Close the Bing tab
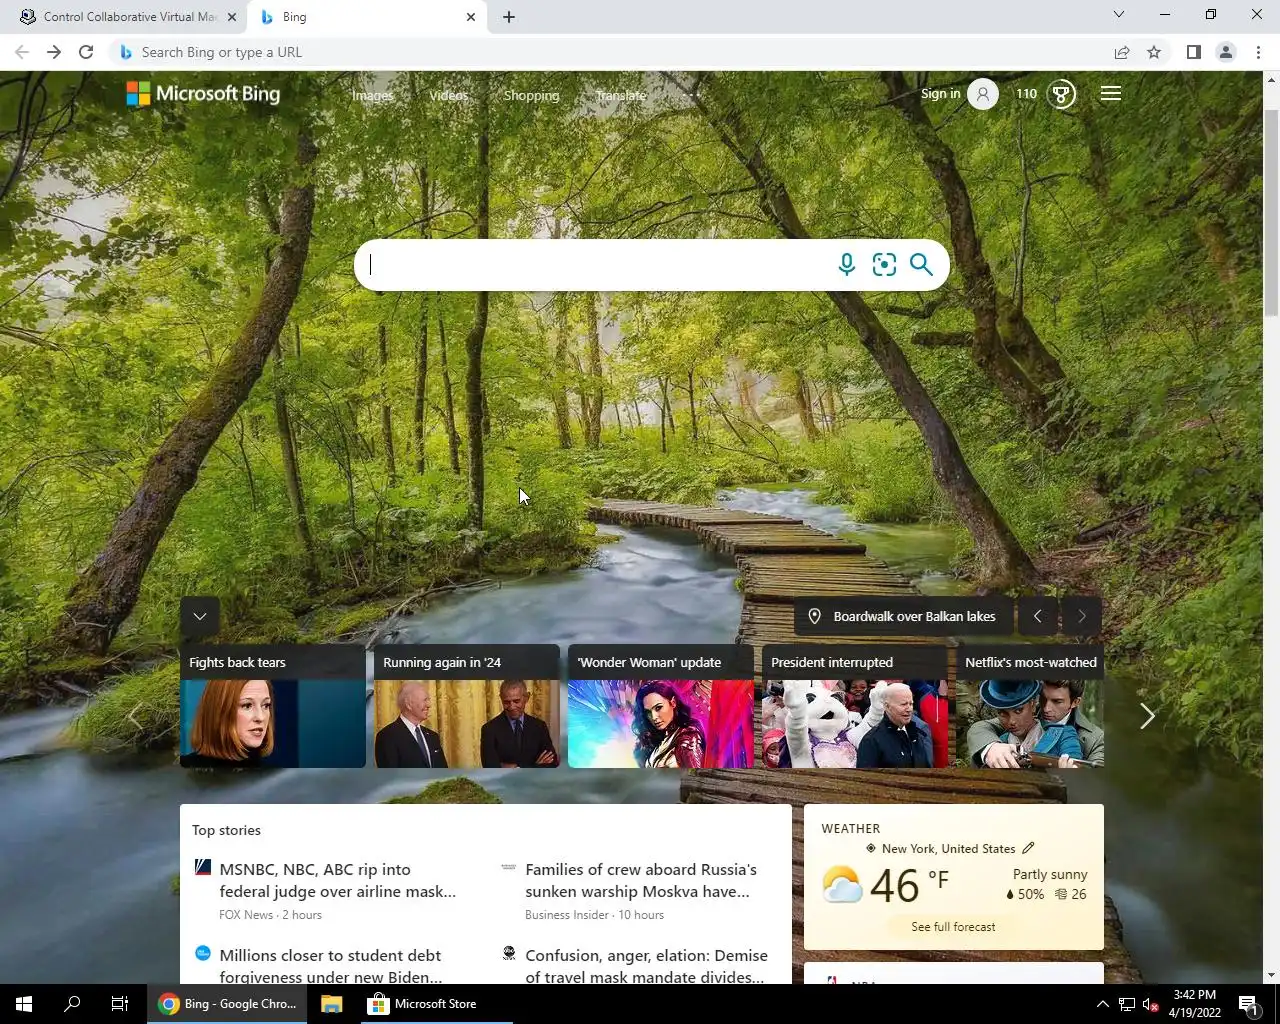This screenshot has width=1280, height=1024. [x=471, y=17]
